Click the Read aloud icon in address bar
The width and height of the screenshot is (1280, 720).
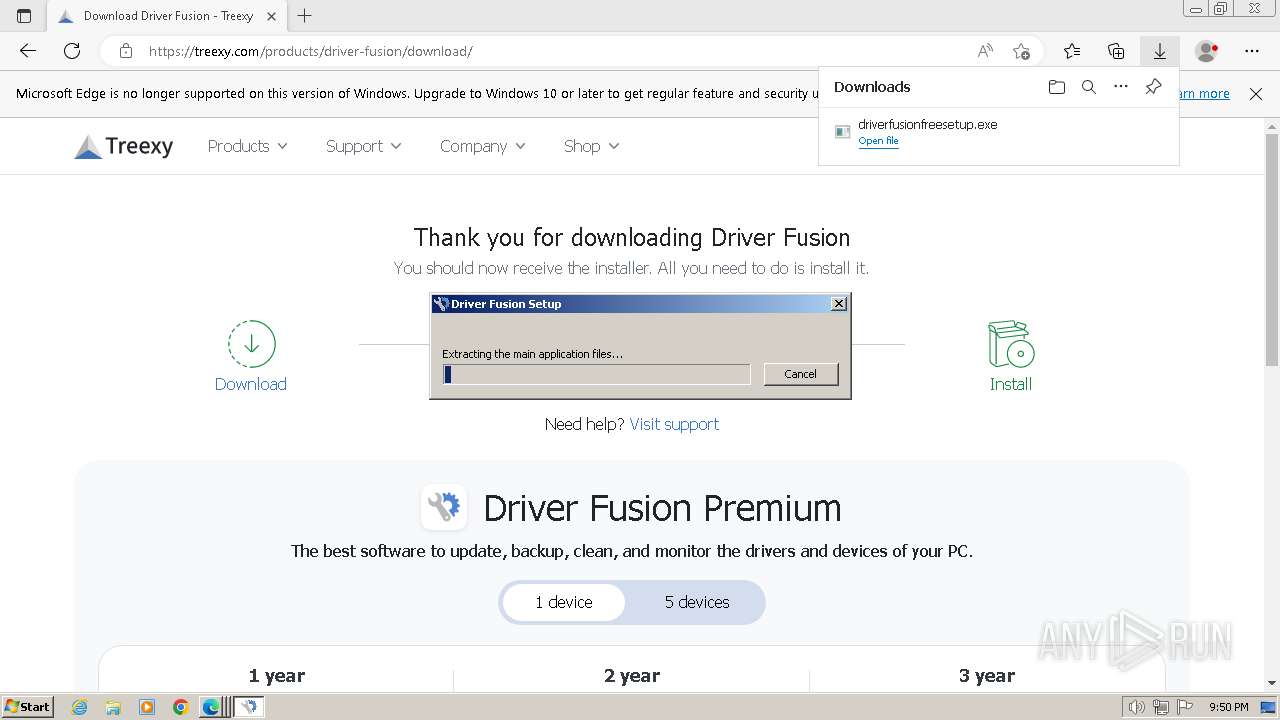[985, 51]
